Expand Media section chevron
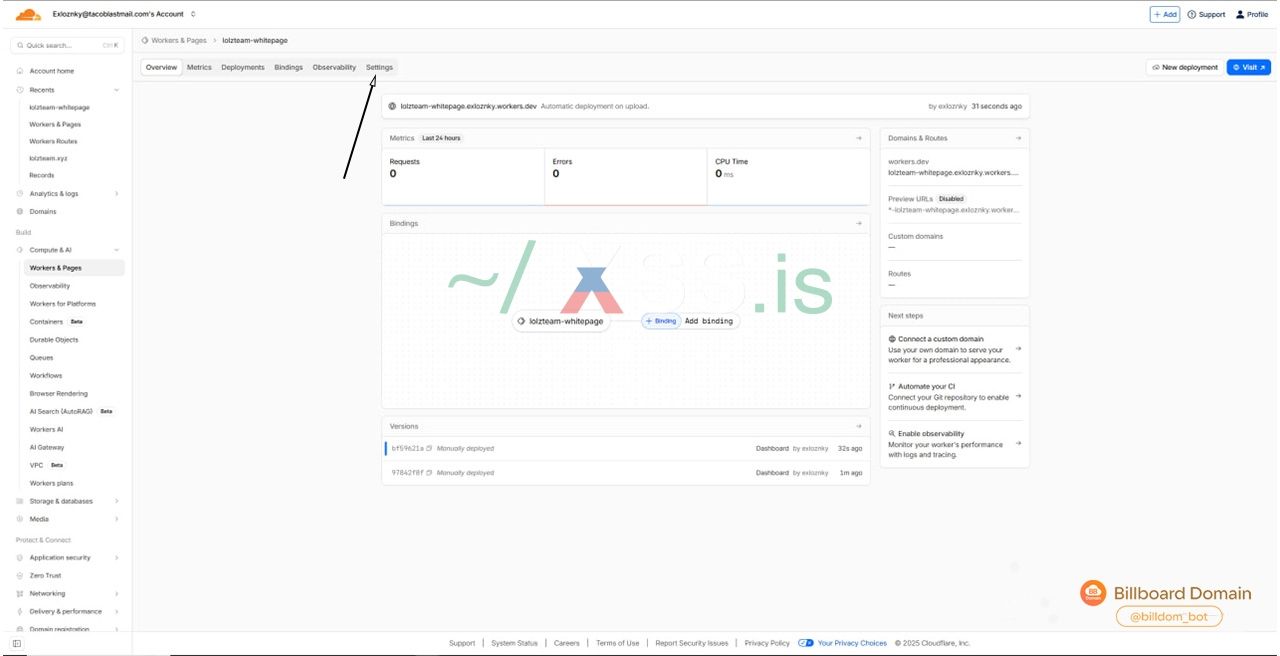This screenshot has height=656, width=1280. pyautogui.click(x=116, y=519)
